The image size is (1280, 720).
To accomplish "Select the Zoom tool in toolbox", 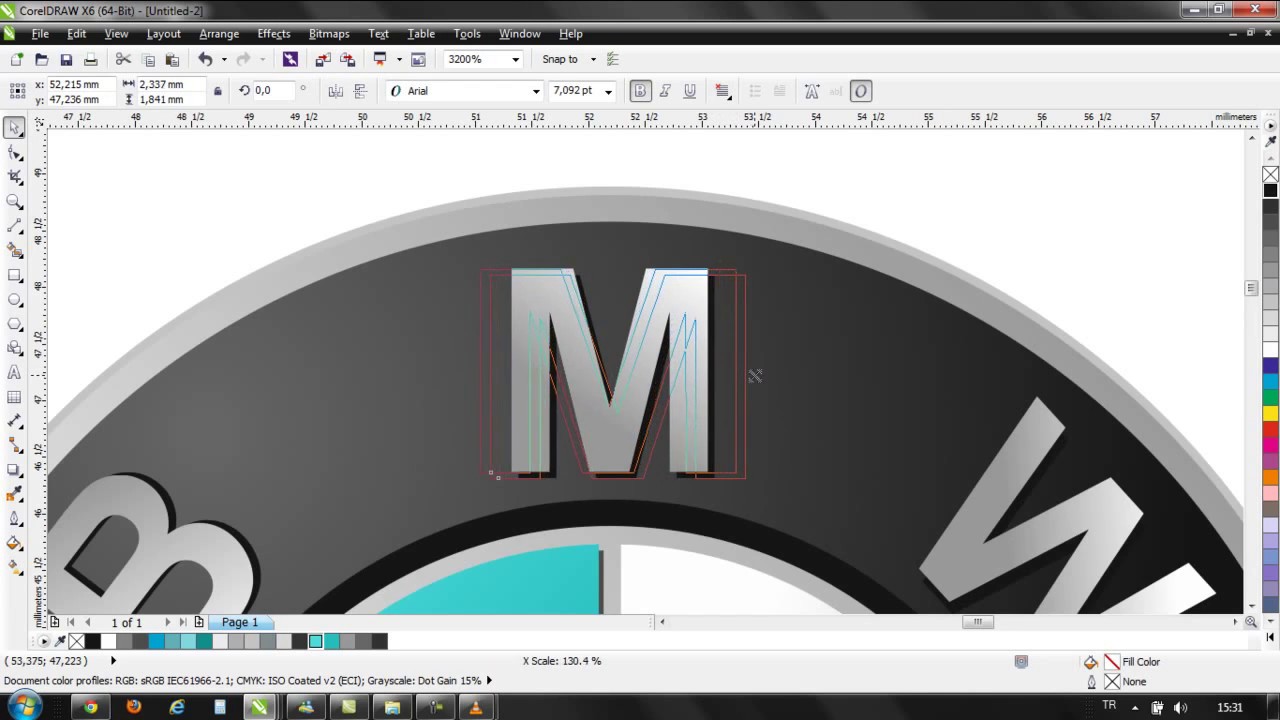I will [15, 201].
